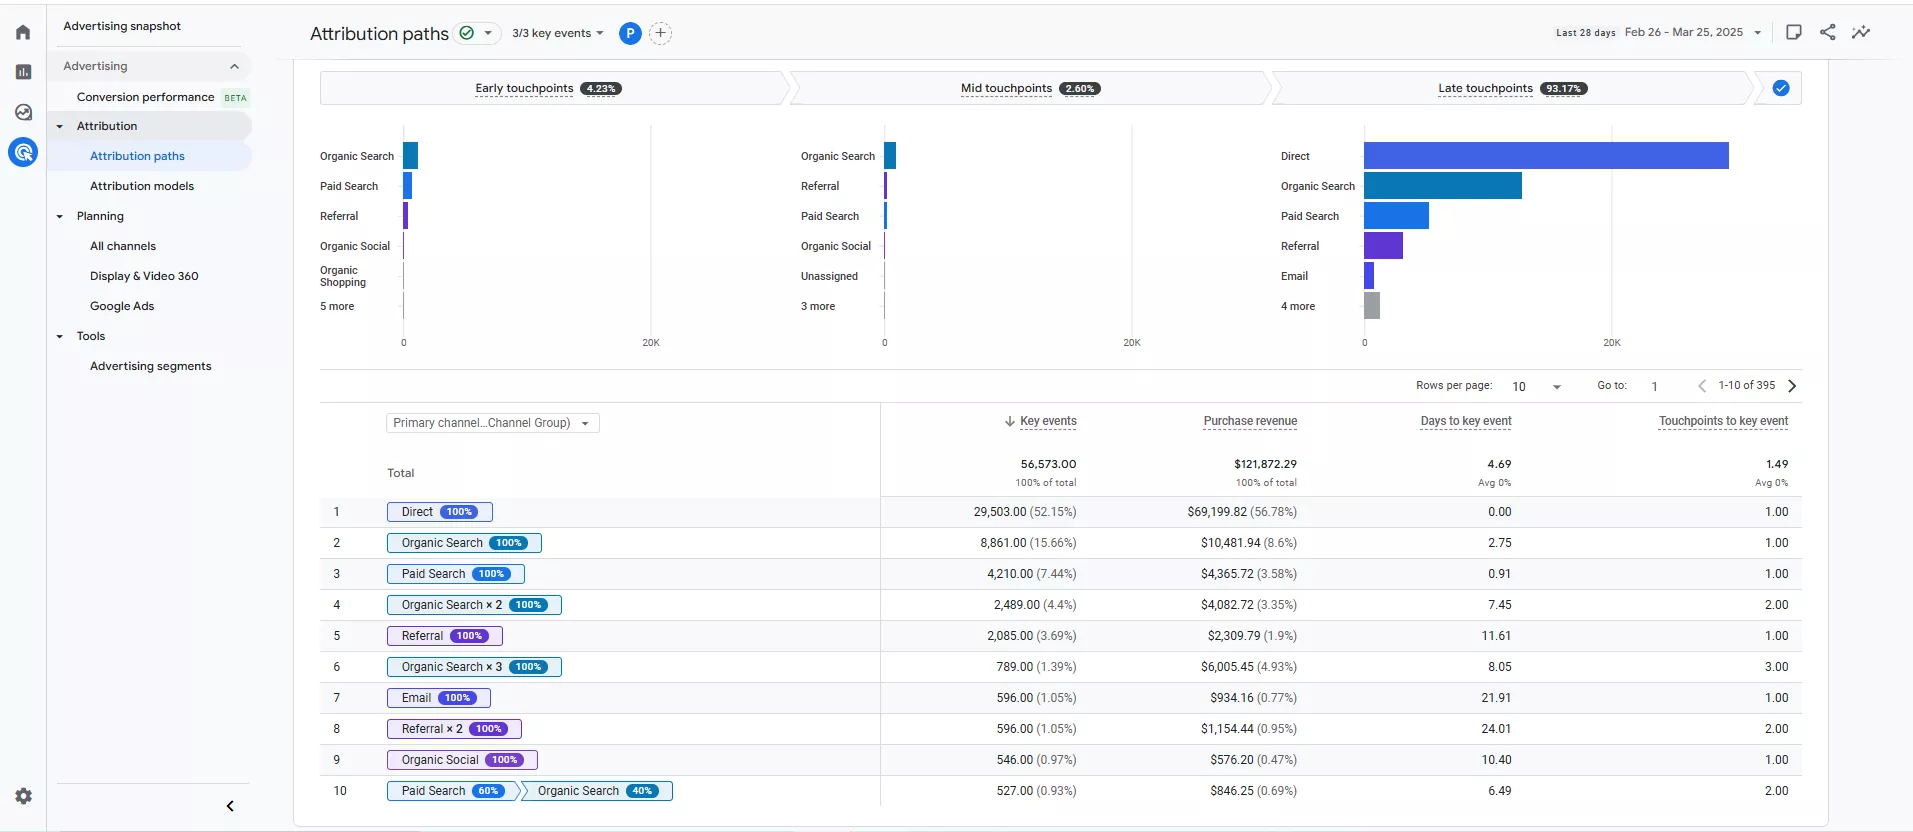1913x832 pixels.
Task: Change Rows per page dropdown
Action: point(1536,386)
